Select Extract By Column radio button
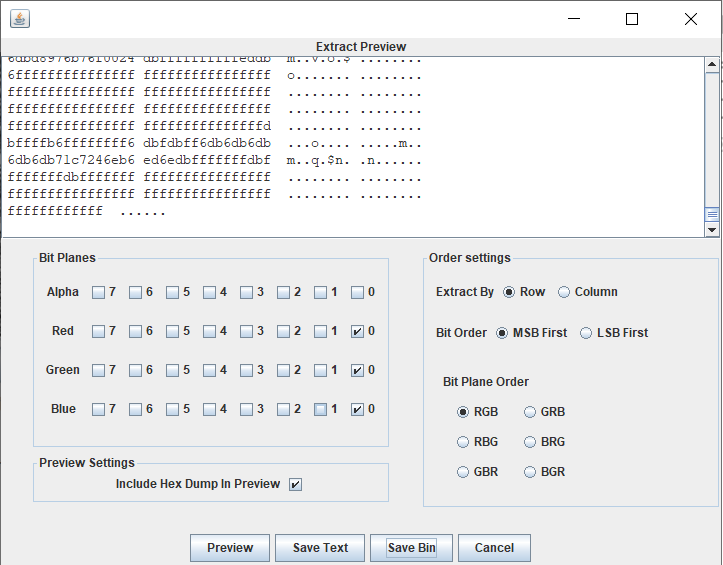723x565 pixels. 563,292
